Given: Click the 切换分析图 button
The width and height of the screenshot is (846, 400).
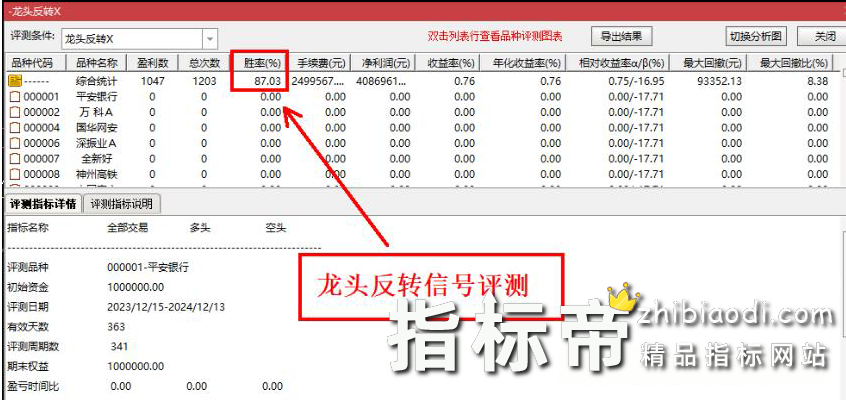Looking at the screenshot, I should (755, 37).
